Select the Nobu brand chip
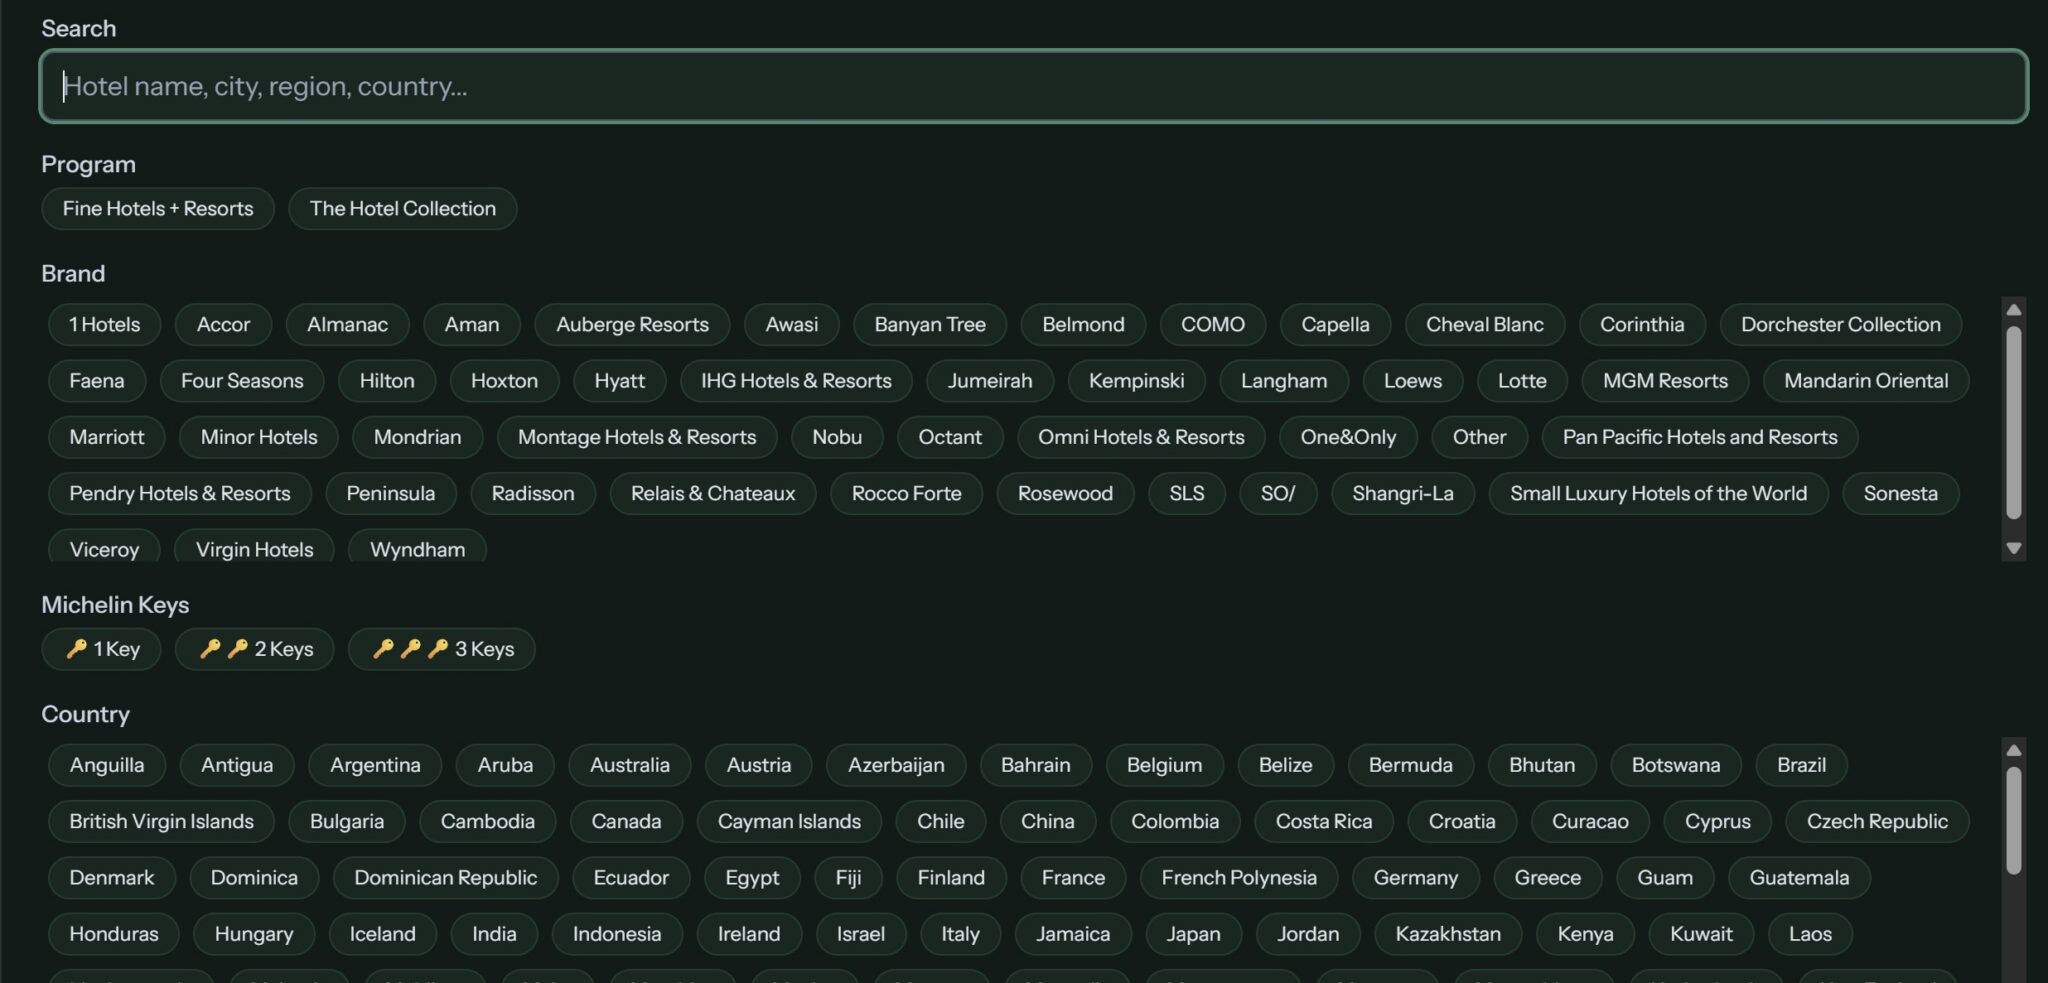 point(837,437)
